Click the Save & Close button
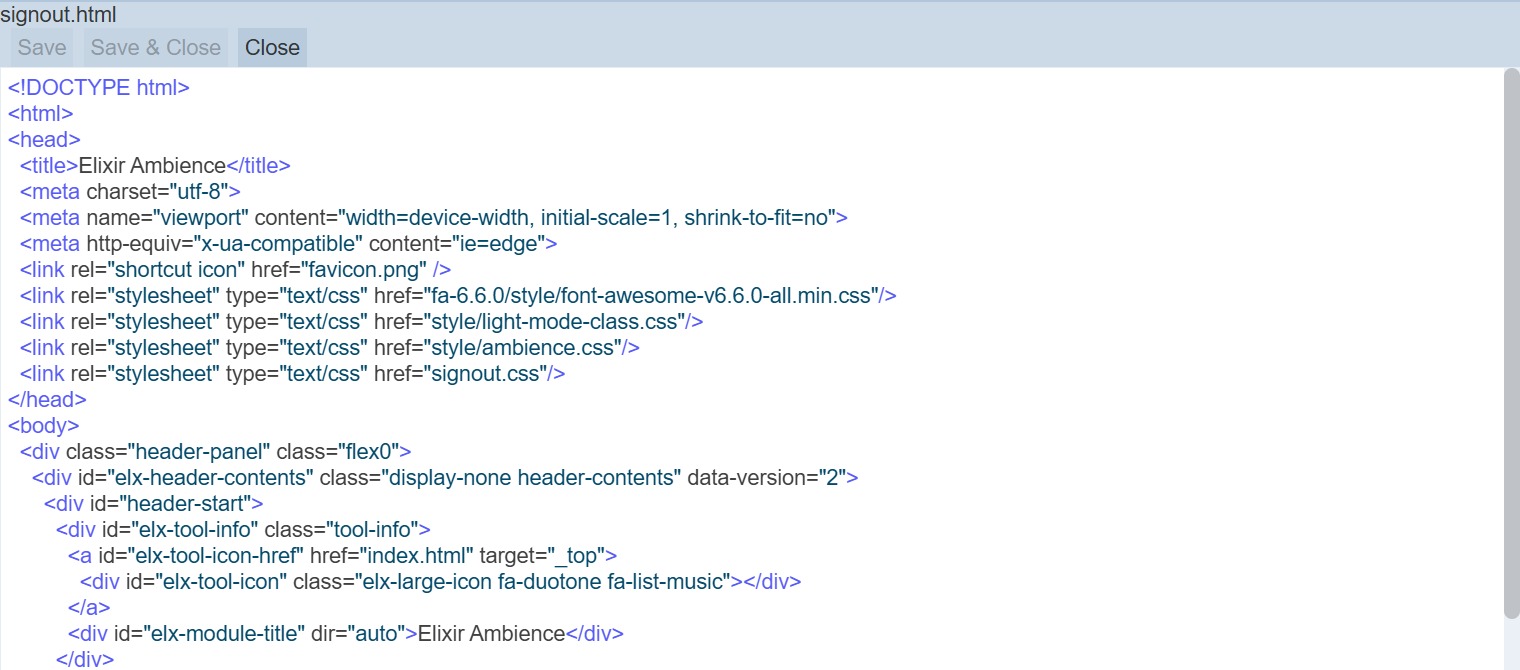 pyautogui.click(x=155, y=48)
